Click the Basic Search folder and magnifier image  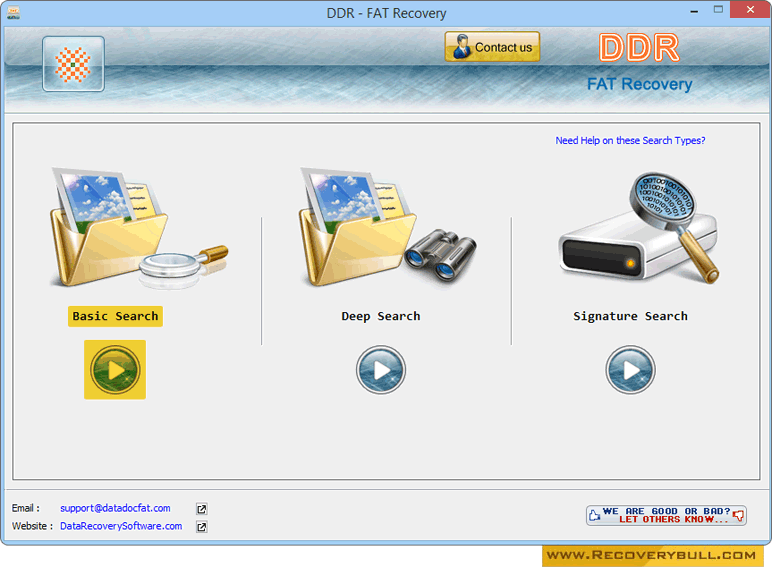coord(139,228)
